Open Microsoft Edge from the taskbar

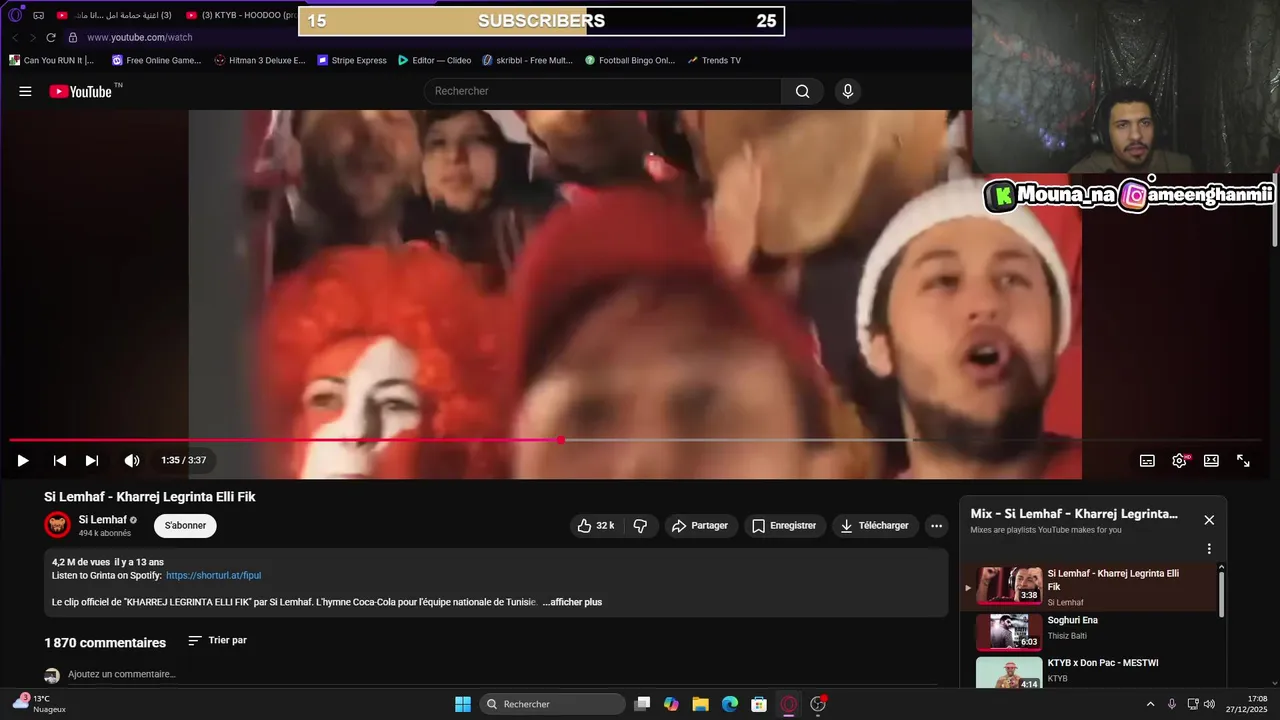(x=730, y=704)
